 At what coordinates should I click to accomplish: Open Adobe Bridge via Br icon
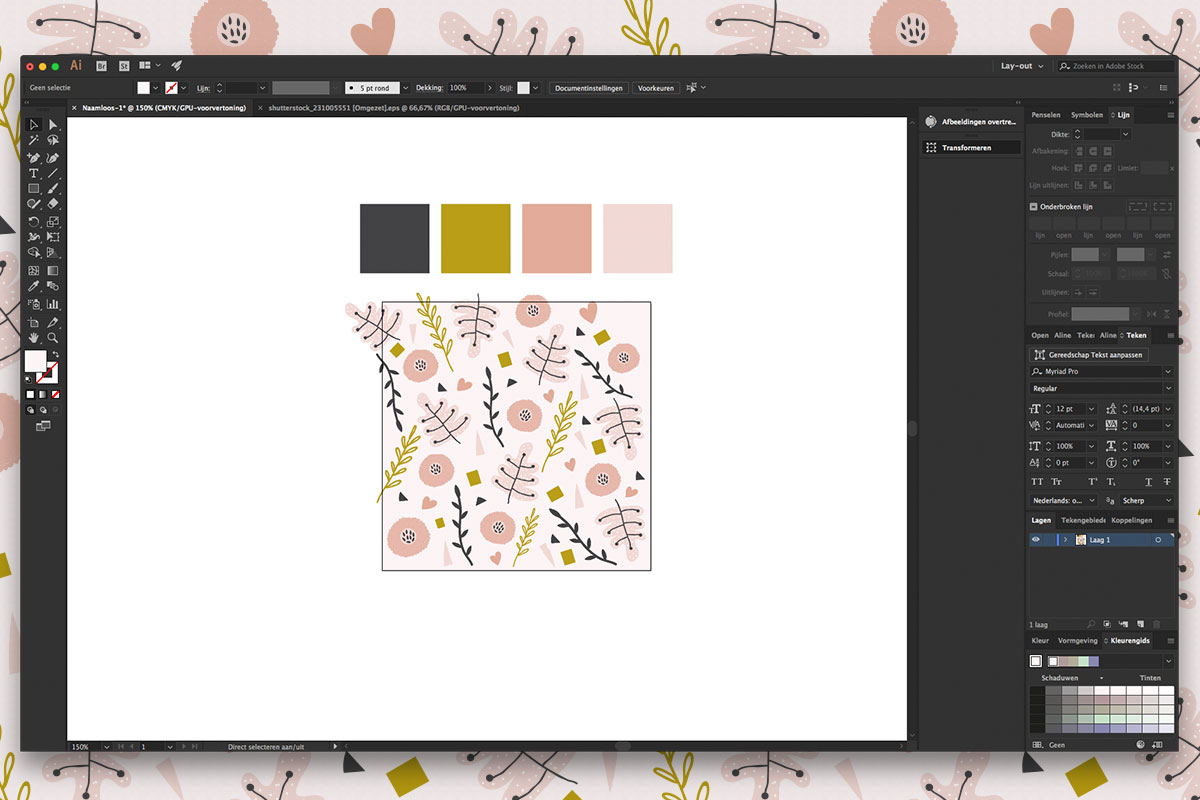point(101,65)
